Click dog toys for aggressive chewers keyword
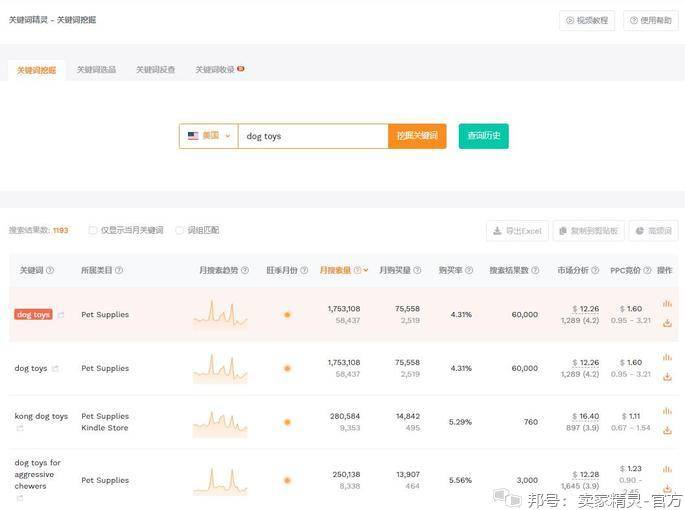 (38, 474)
